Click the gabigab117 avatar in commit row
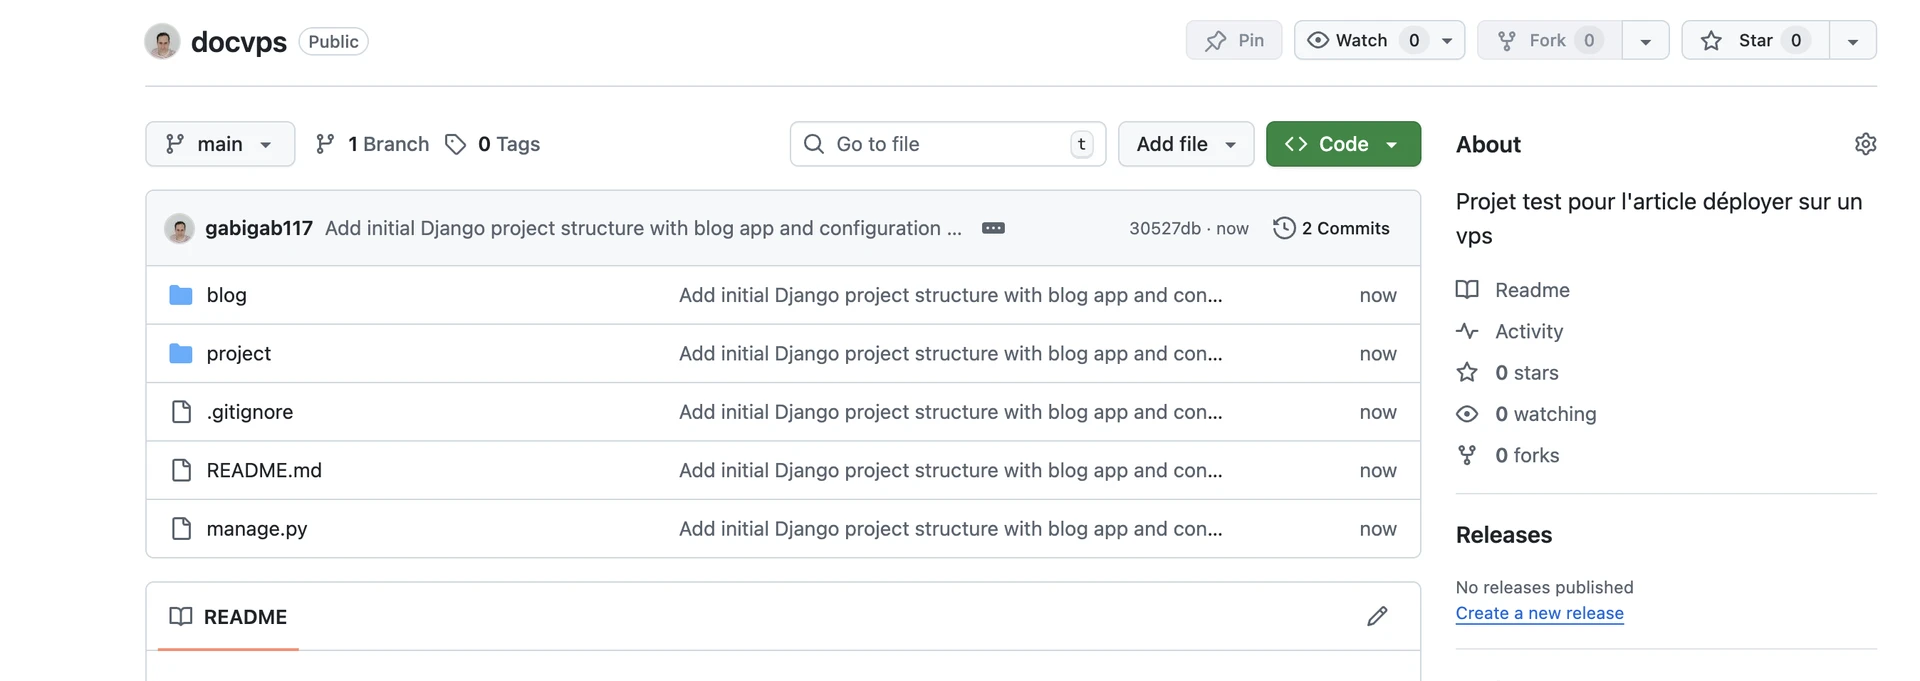 tap(179, 229)
